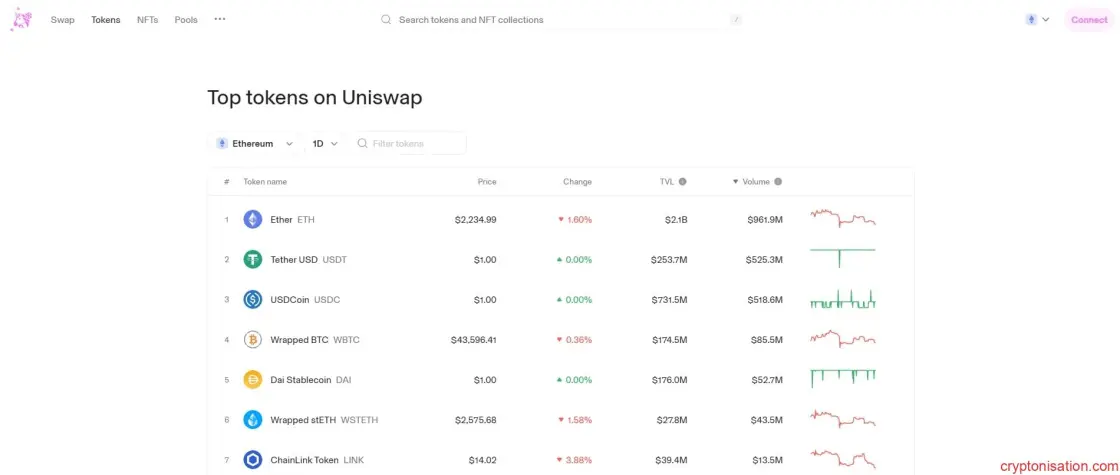Click the magnifier icon in top search bar
Viewport: 1120px width, 475px height.
[x=386, y=20]
